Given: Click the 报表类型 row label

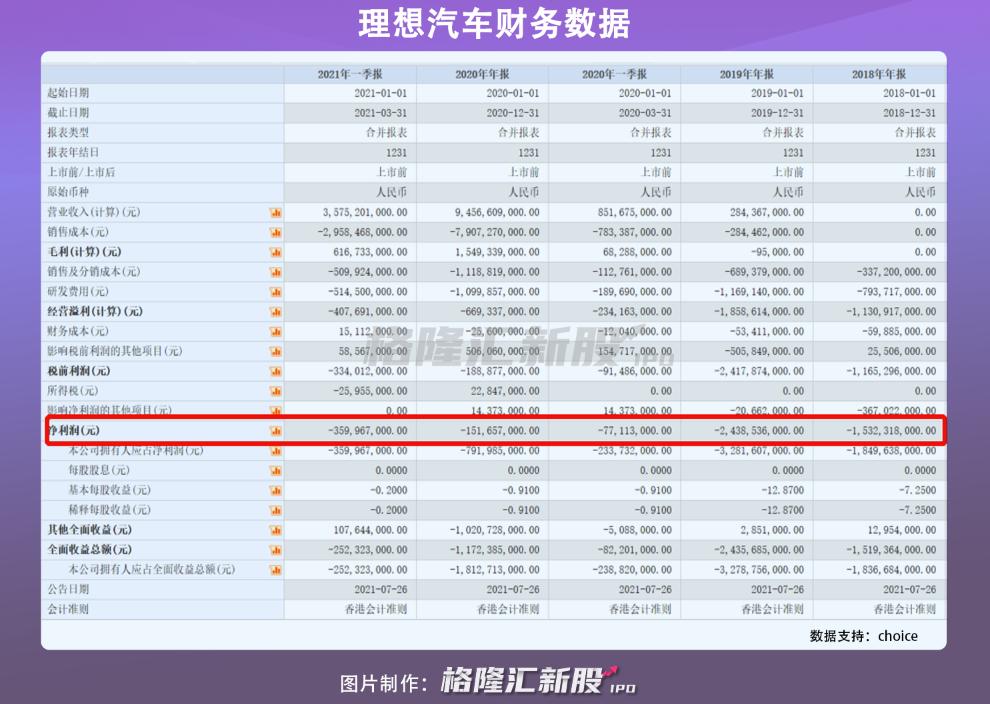Looking at the screenshot, I should (68, 133).
